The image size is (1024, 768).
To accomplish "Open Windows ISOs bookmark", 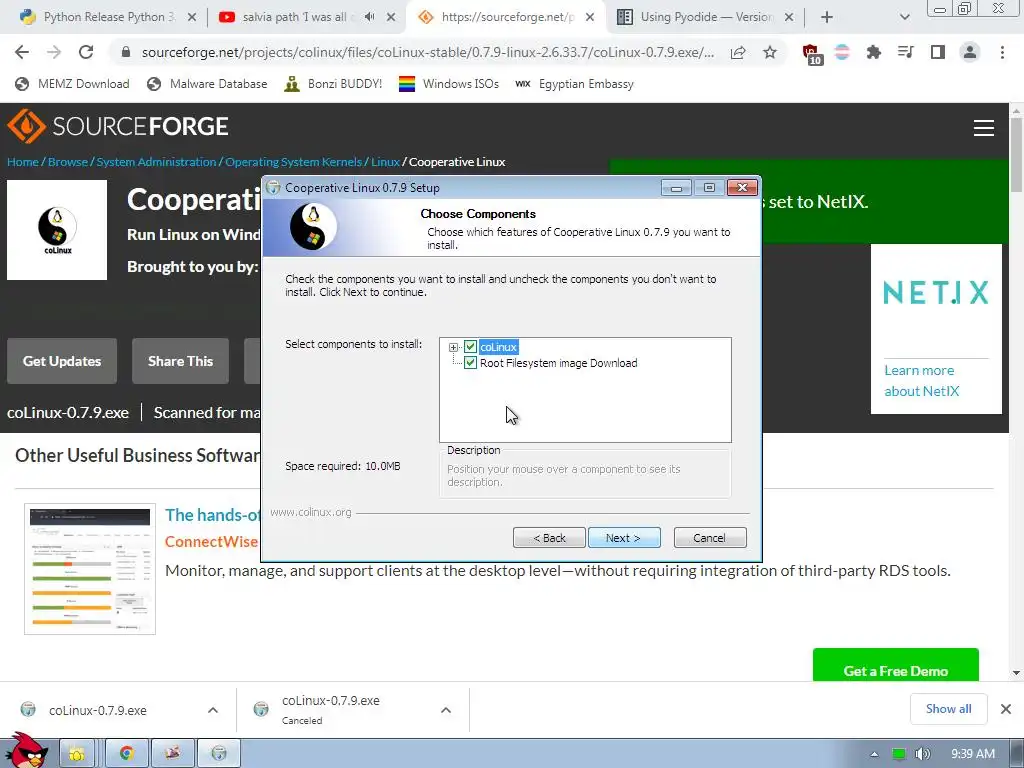I will point(449,84).
